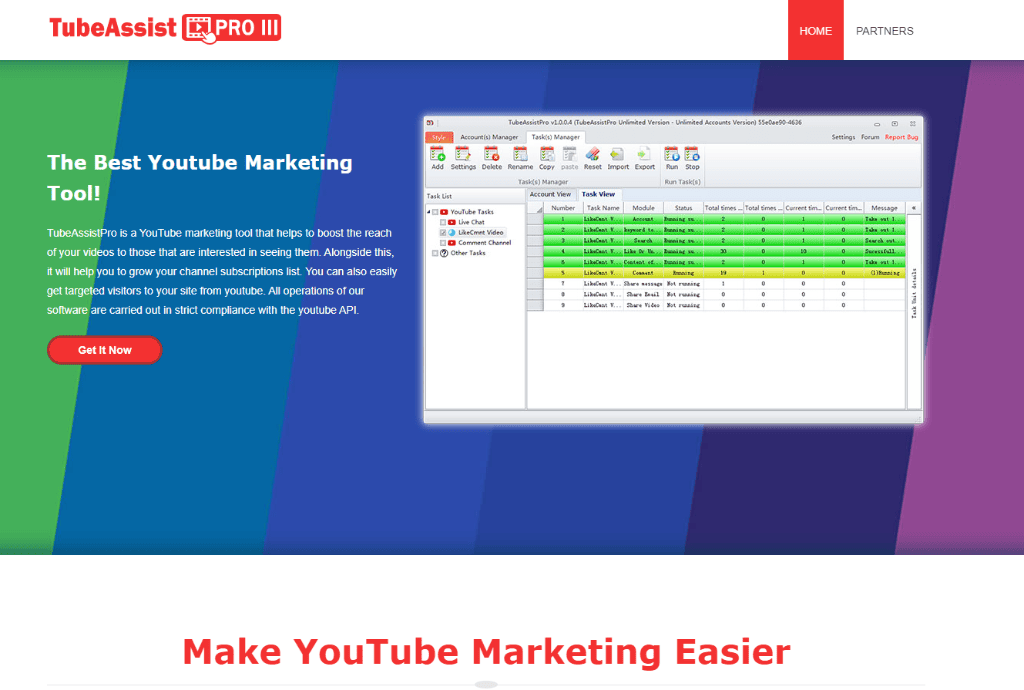Screen dimensions: 1024x690
Task: Toggle the YouTube Tasks checkbox
Action: click(x=436, y=212)
